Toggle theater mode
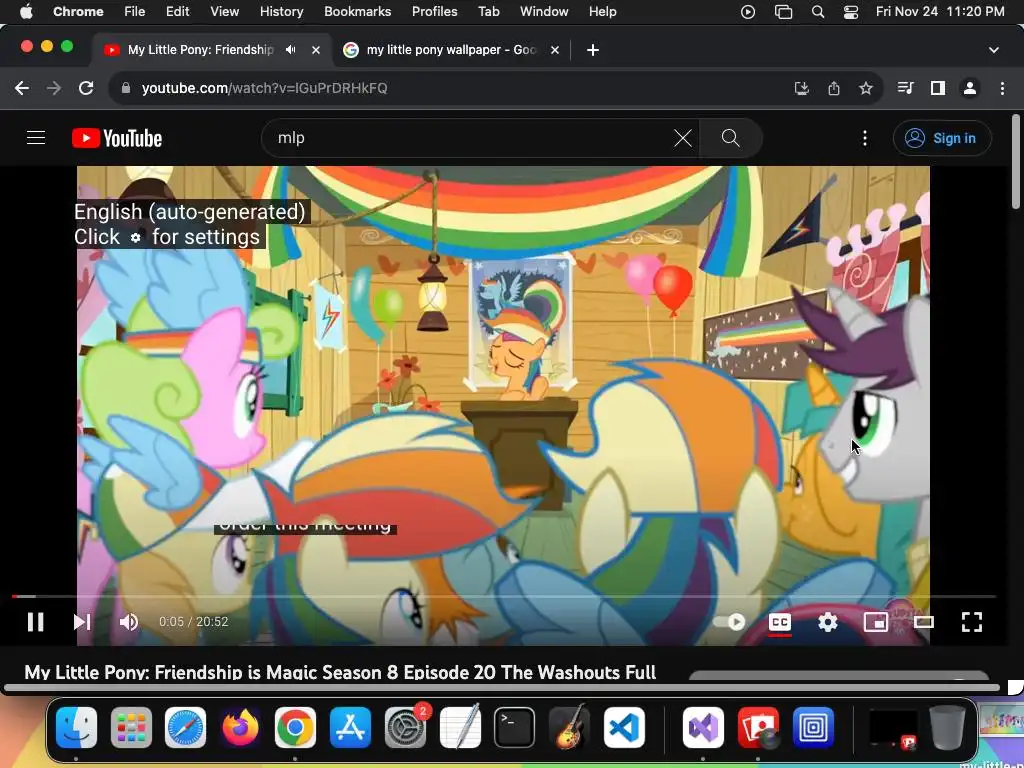This screenshot has height=768, width=1024. click(923, 622)
